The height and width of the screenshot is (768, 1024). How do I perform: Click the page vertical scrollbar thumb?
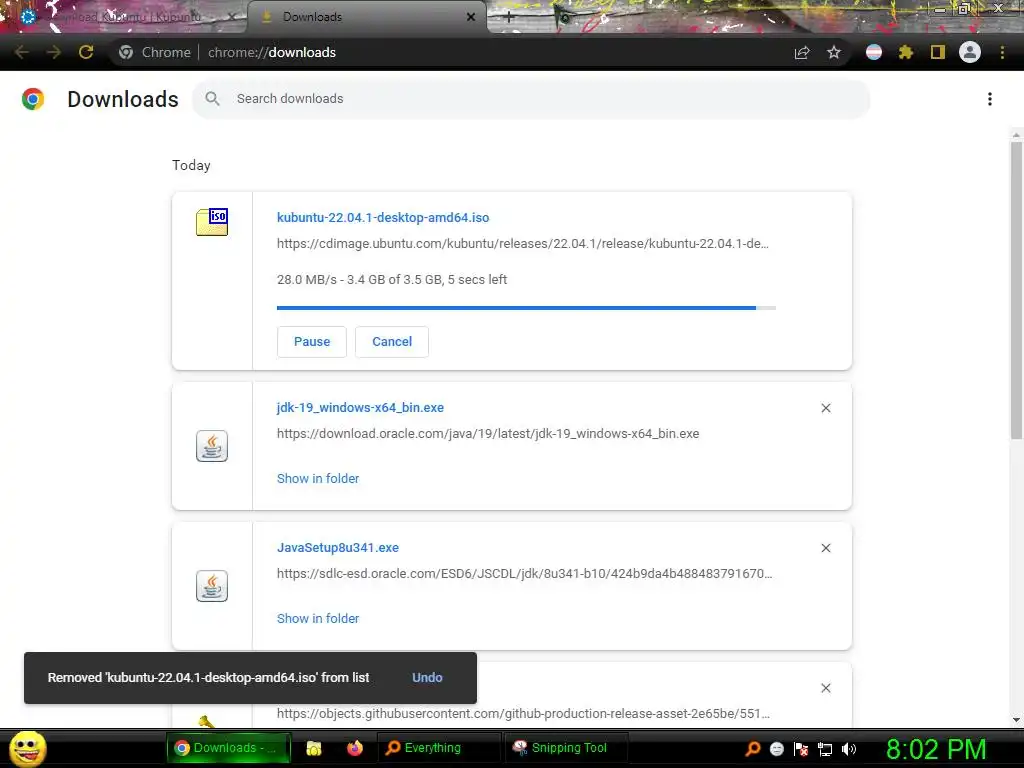[1016, 290]
